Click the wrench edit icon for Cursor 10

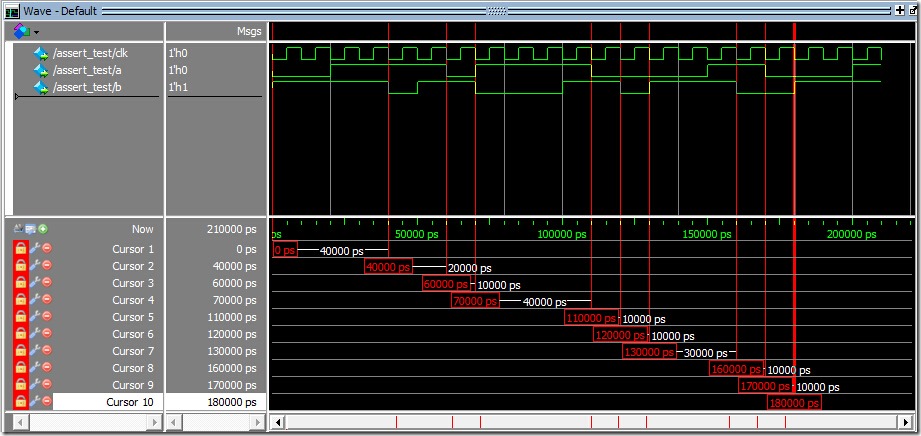34,403
